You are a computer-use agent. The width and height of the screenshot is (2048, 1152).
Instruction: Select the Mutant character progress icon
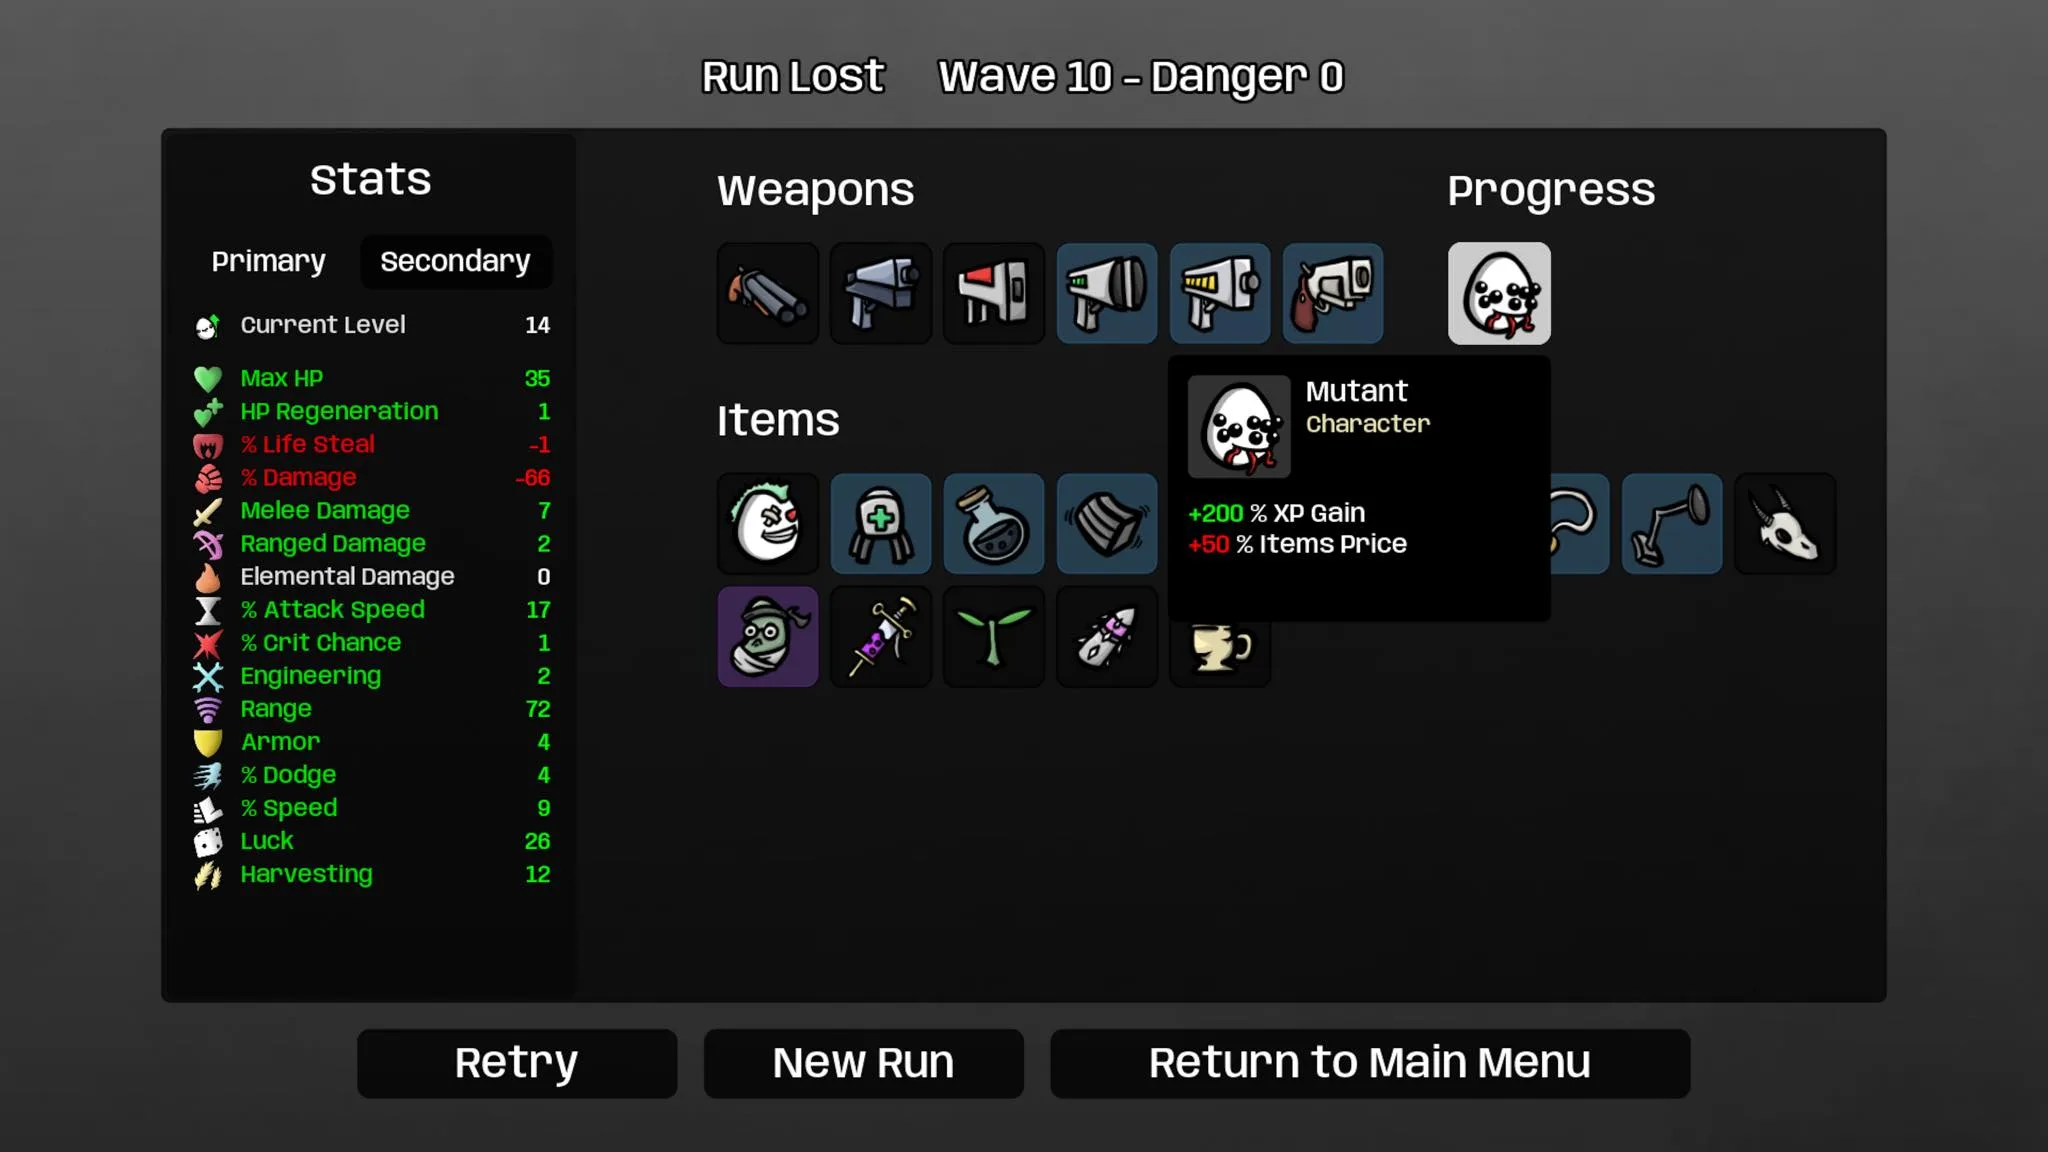click(1498, 293)
